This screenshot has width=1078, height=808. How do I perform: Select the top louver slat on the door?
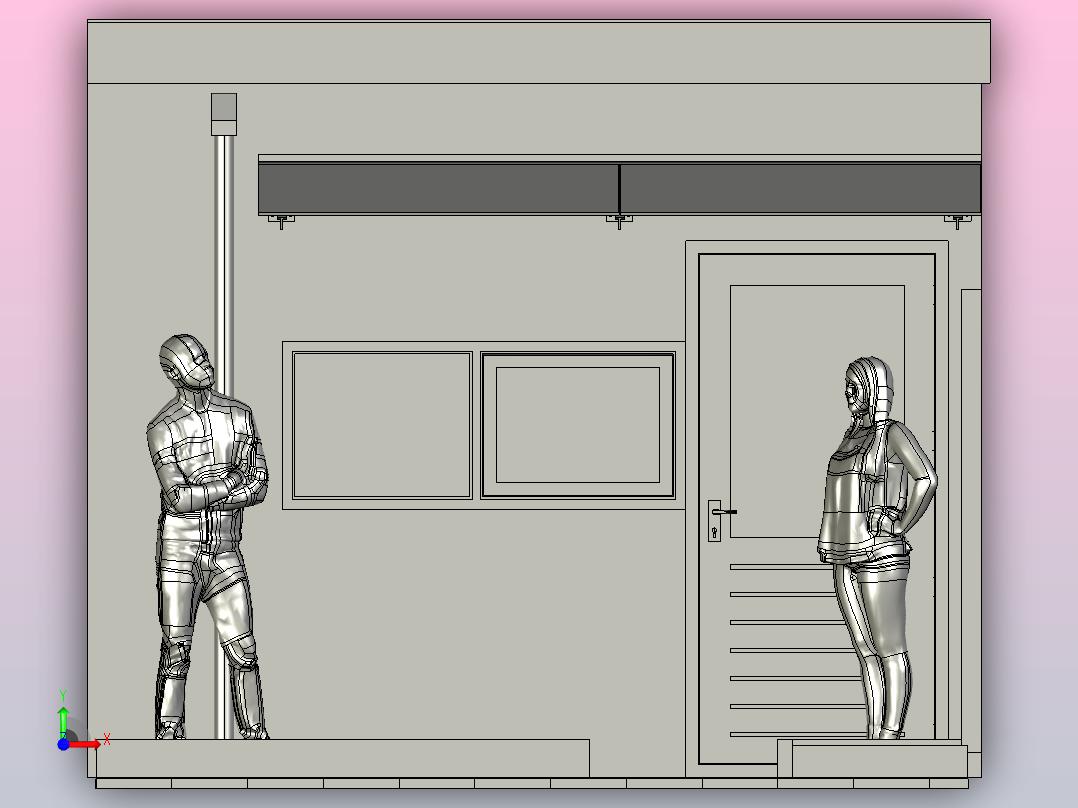pyautogui.click(x=782, y=567)
